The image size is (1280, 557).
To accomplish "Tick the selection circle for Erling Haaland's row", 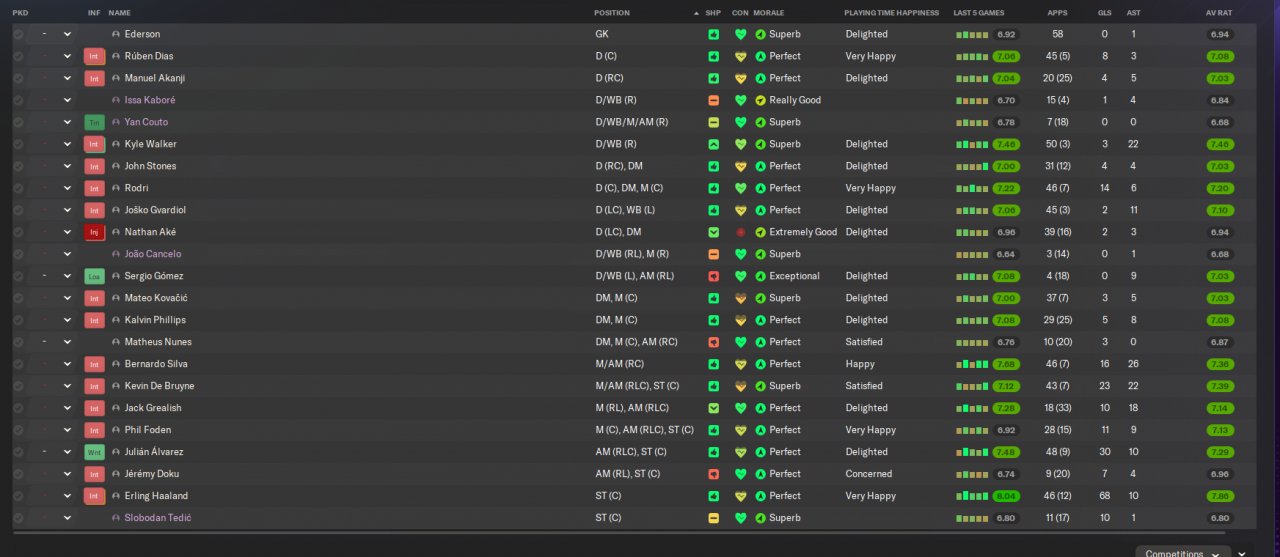I will [x=18, y=496].
